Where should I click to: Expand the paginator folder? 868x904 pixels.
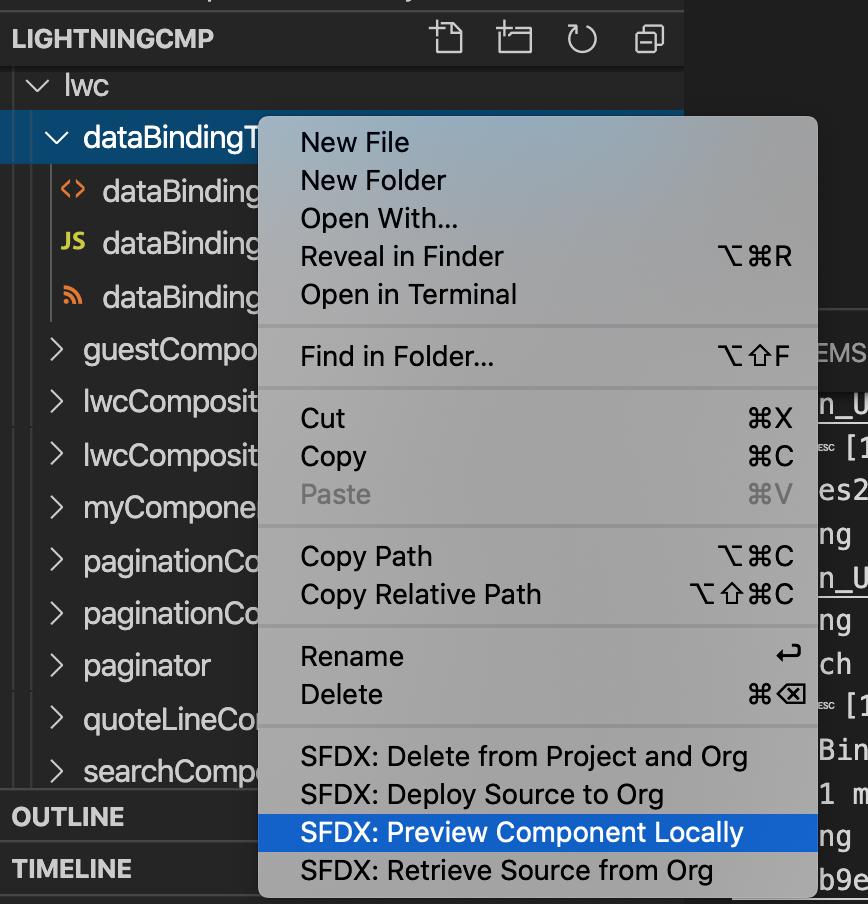(56, 665)
